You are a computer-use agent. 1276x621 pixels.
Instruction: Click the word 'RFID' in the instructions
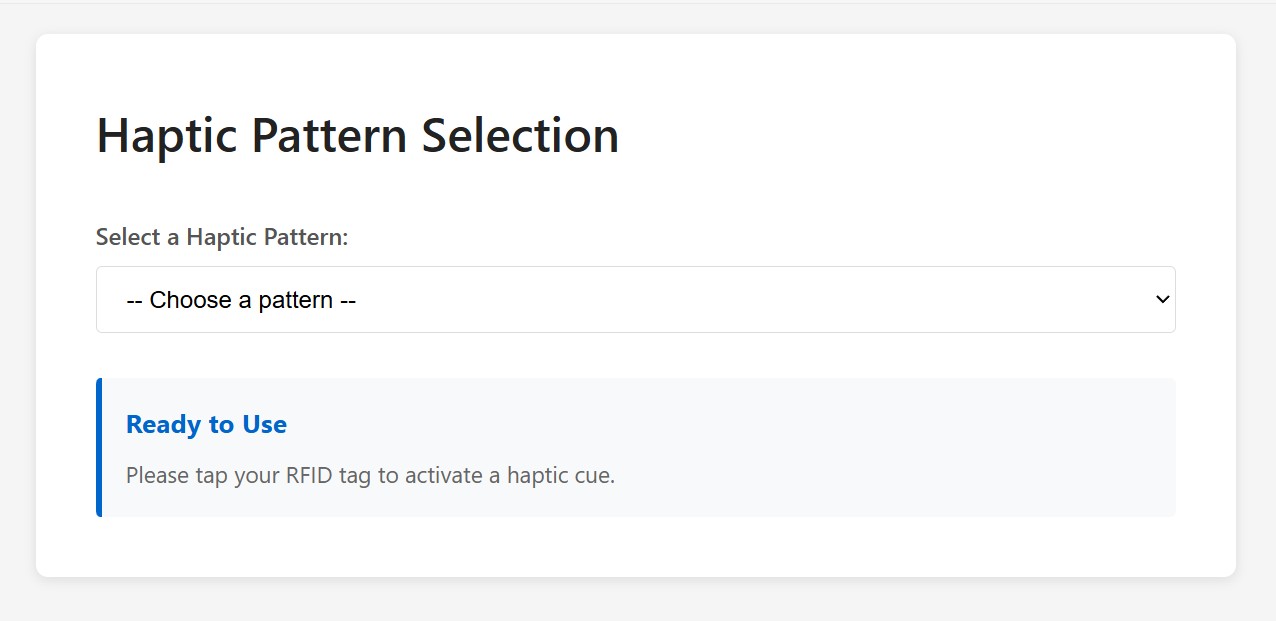click(x=306, y=475)
